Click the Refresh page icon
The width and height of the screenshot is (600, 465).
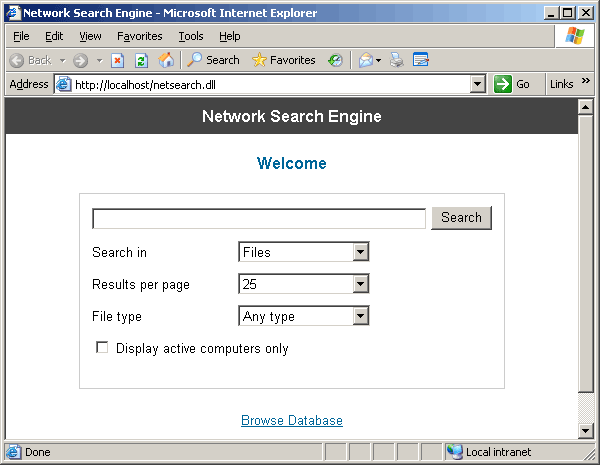pos(141,60)
